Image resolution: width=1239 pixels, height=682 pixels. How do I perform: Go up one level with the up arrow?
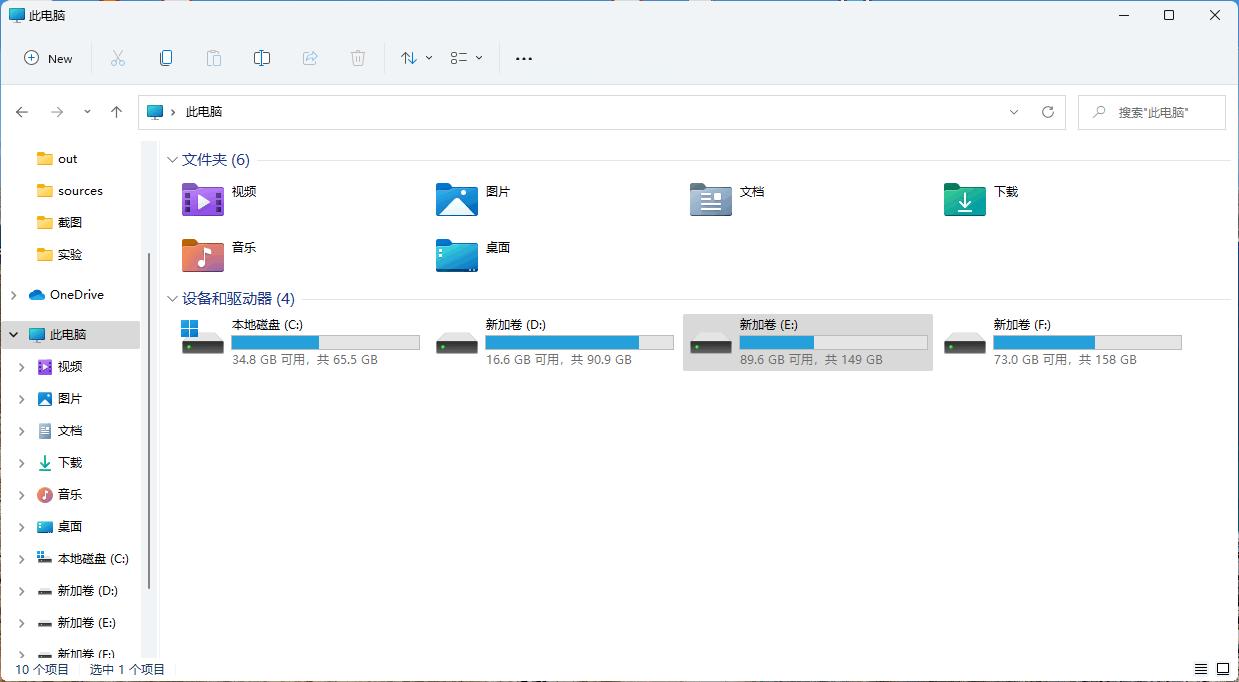pos(116,112)
